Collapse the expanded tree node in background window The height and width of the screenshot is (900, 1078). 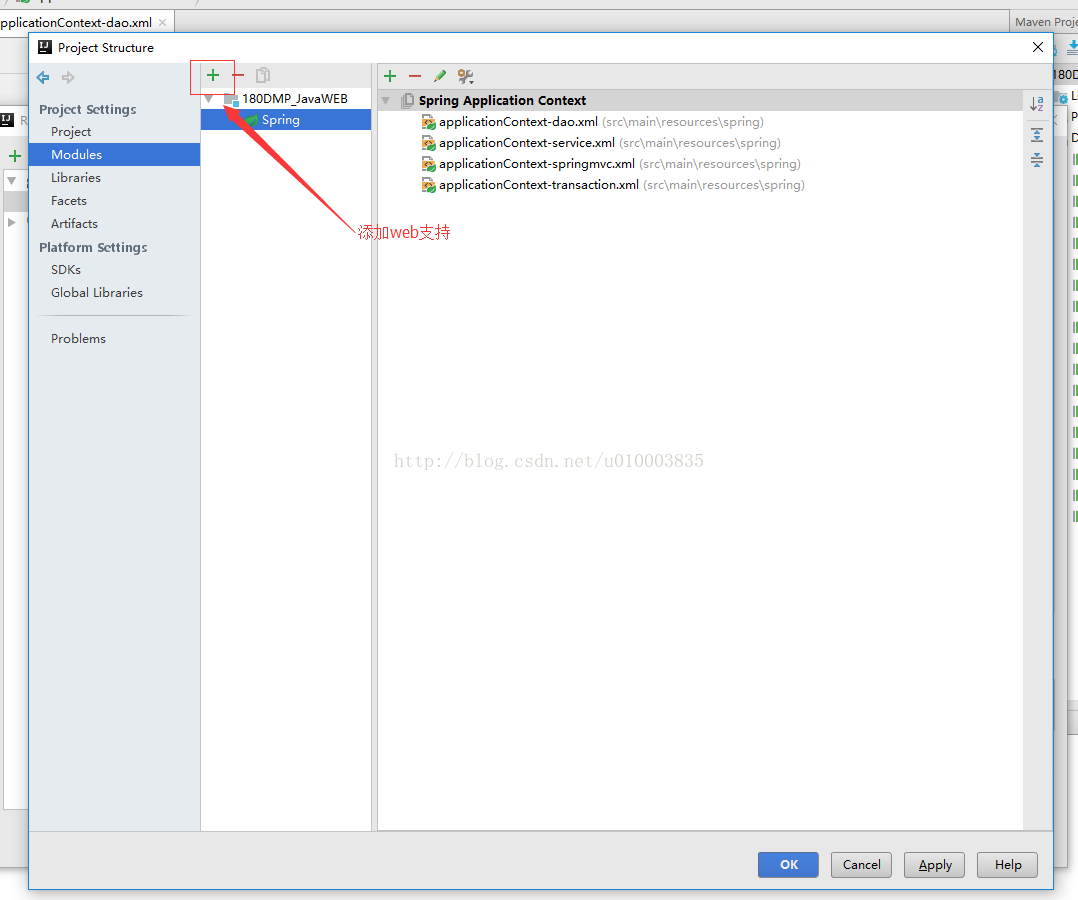[12, 180]
